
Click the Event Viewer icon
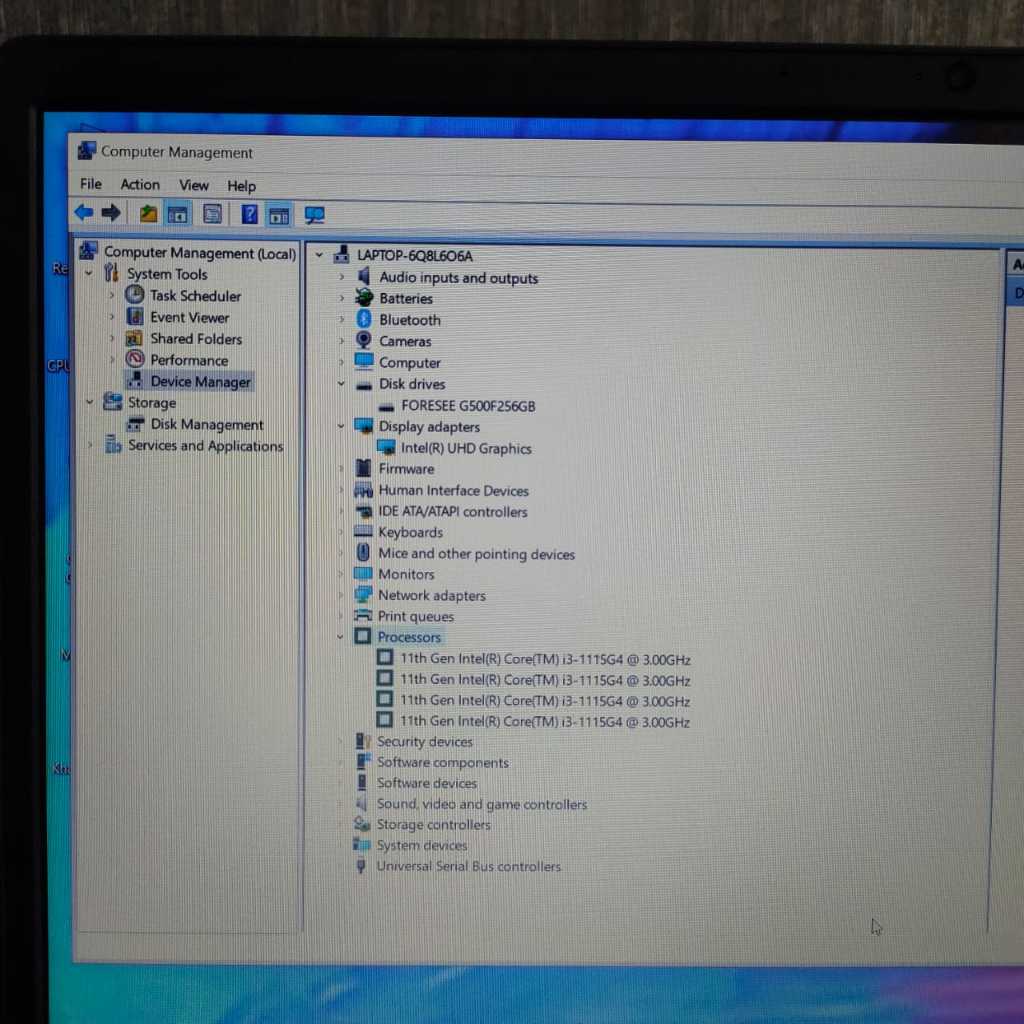(x=135, y=317)
